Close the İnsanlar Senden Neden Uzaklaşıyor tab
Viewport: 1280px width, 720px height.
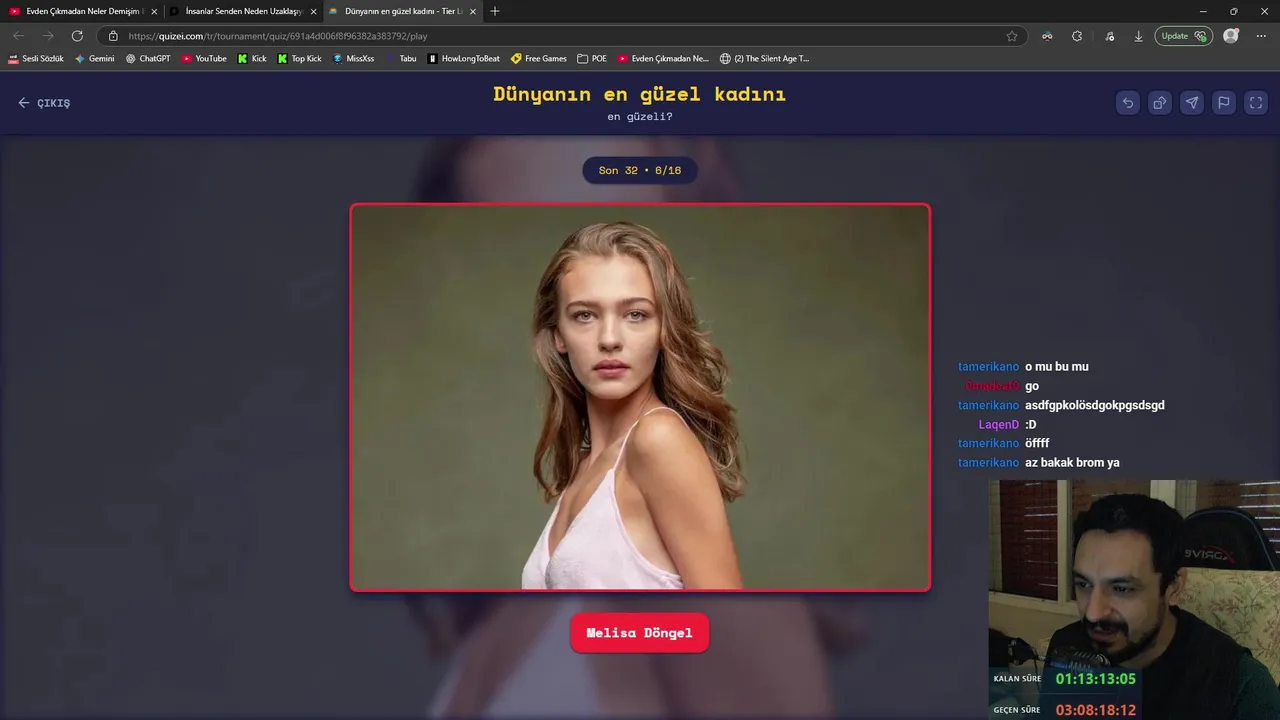pos(313,11)
